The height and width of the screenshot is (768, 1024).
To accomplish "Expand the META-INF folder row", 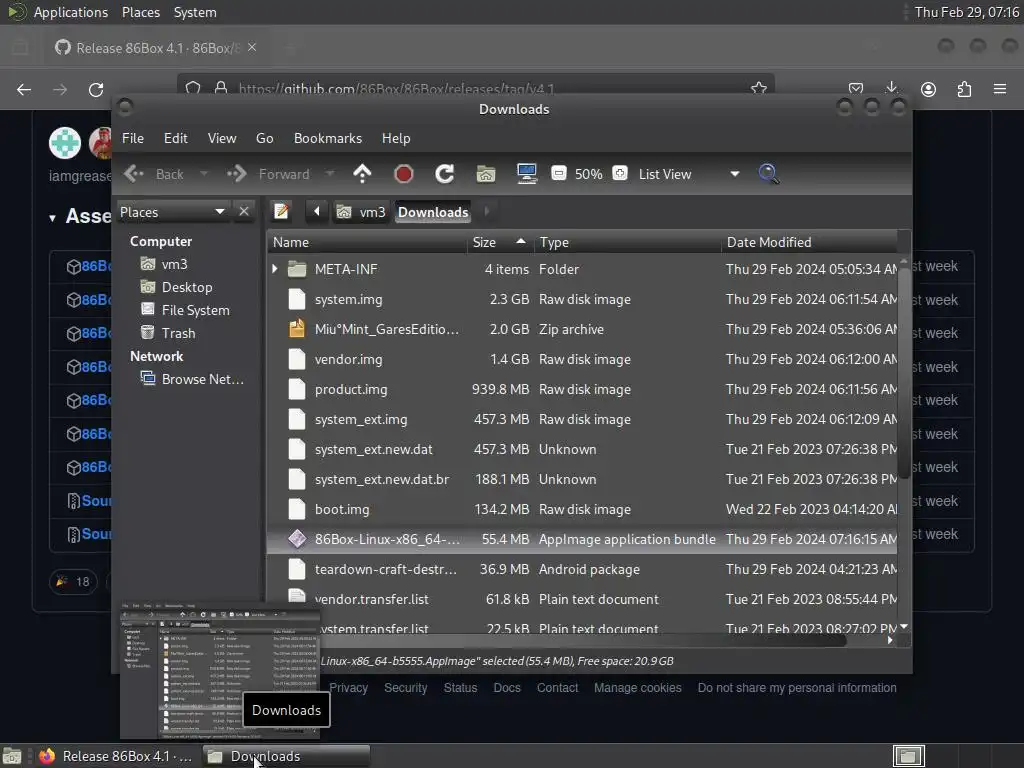I will coord(275,268).
